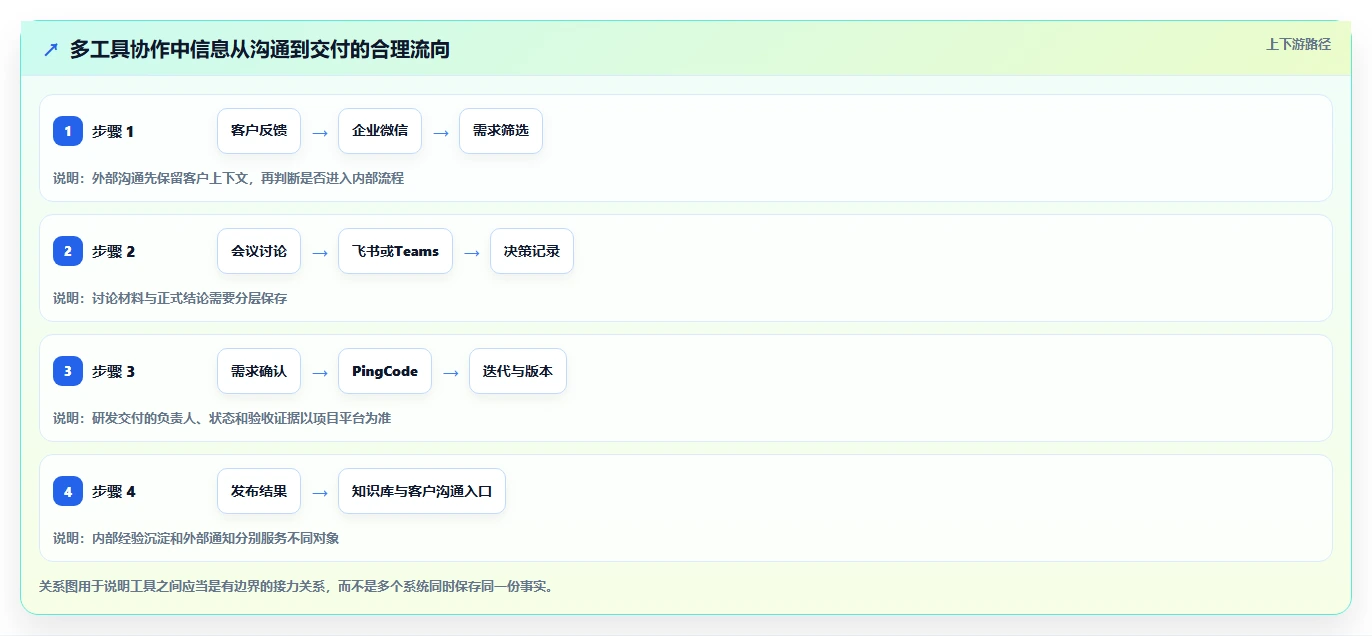Click the 步骤 1 label
Screen dimensions: 1372x636
click(113, 131)
